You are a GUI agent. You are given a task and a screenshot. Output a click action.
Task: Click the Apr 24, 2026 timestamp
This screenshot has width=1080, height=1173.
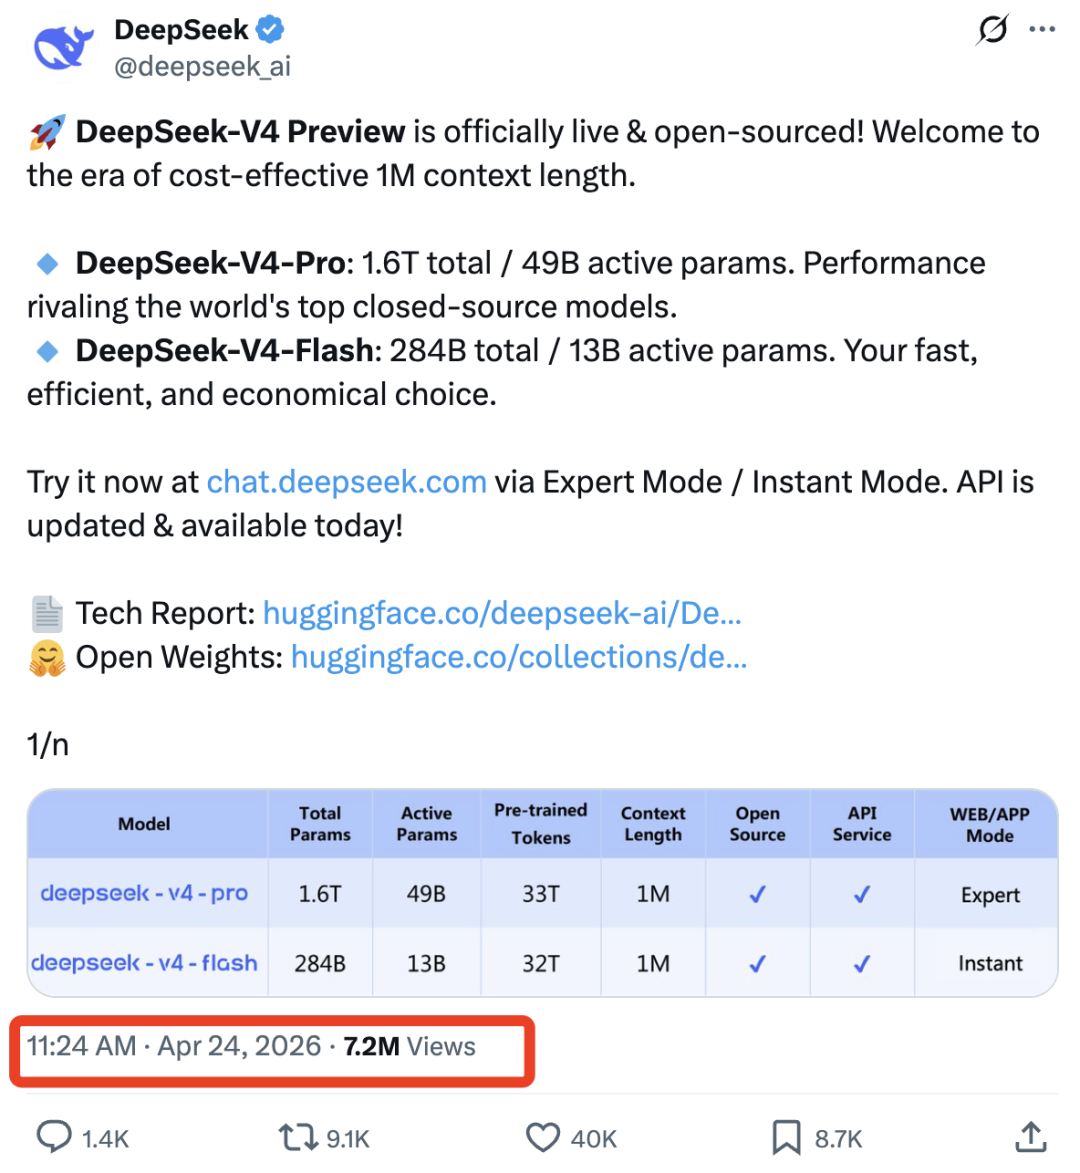[x=240, y=1046]
